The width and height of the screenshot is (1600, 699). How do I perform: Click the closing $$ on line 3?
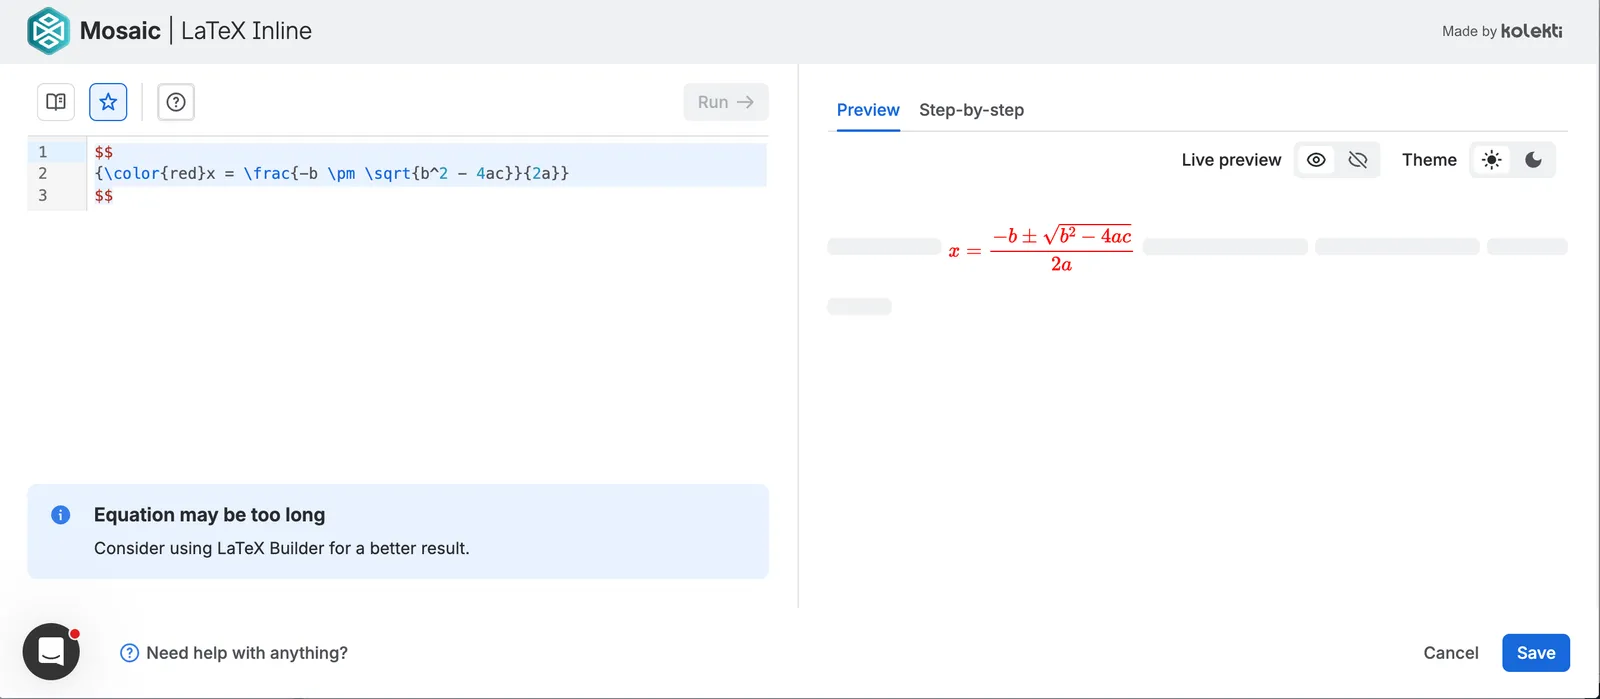click(104, 196)
